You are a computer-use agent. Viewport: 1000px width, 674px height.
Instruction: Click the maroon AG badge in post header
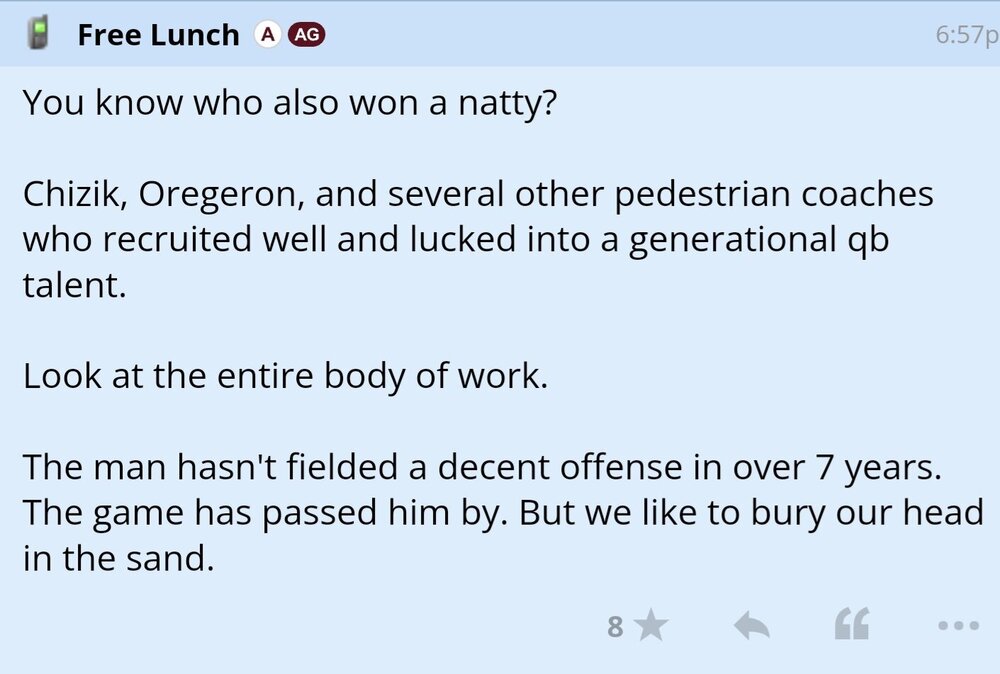[x=306, y=34]
